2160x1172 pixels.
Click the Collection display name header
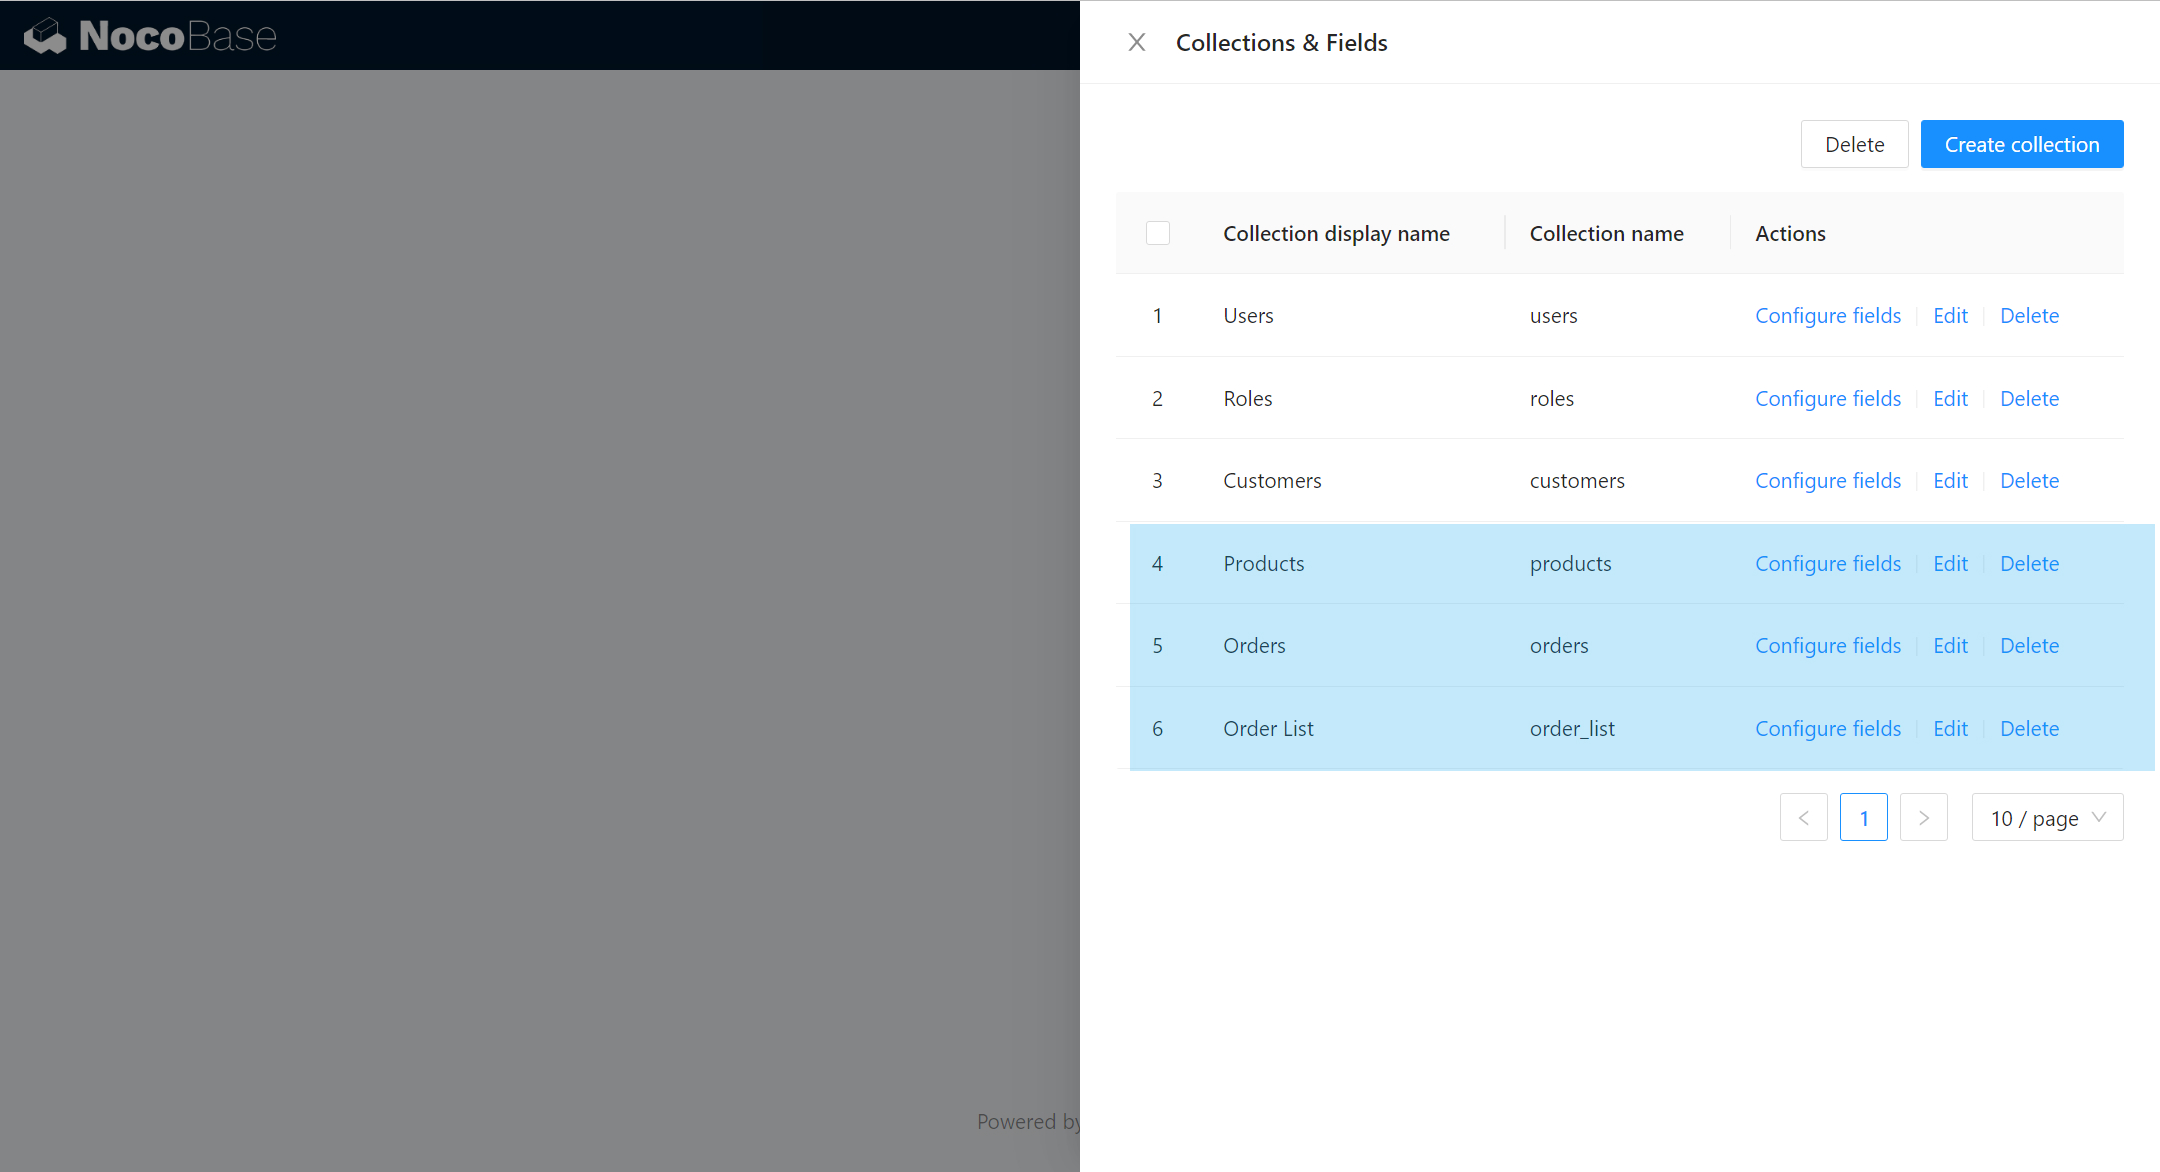[x=1336, y=234]
